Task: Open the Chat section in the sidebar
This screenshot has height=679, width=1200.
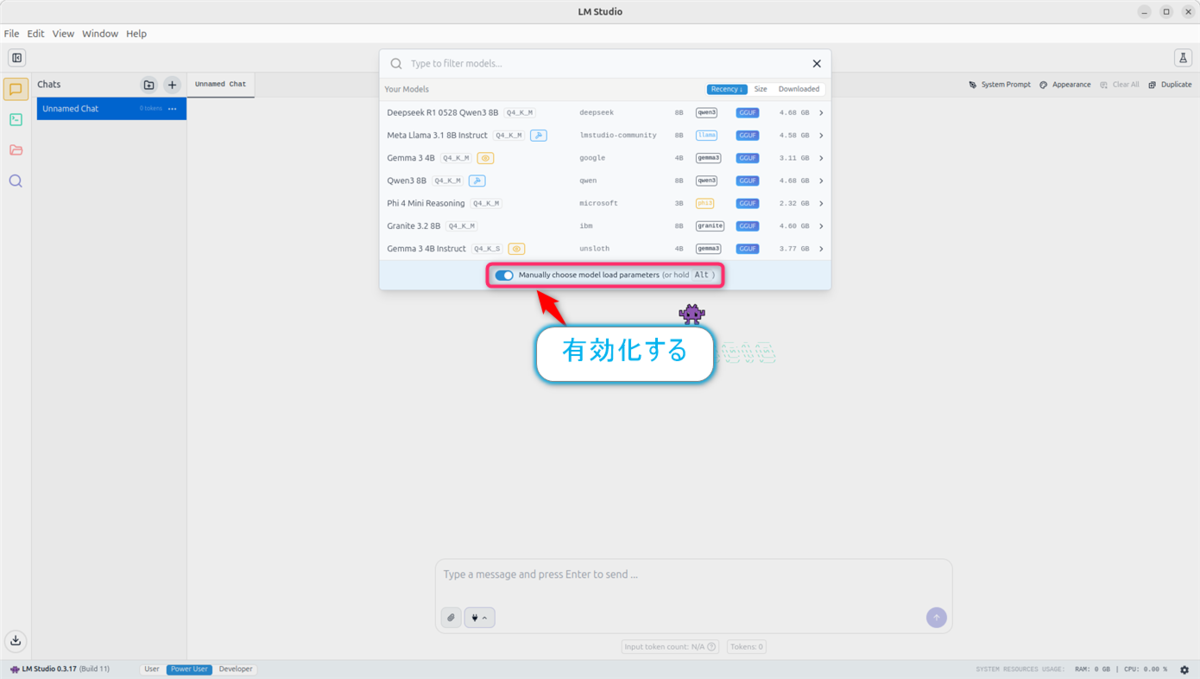Action: coord(16,89)
